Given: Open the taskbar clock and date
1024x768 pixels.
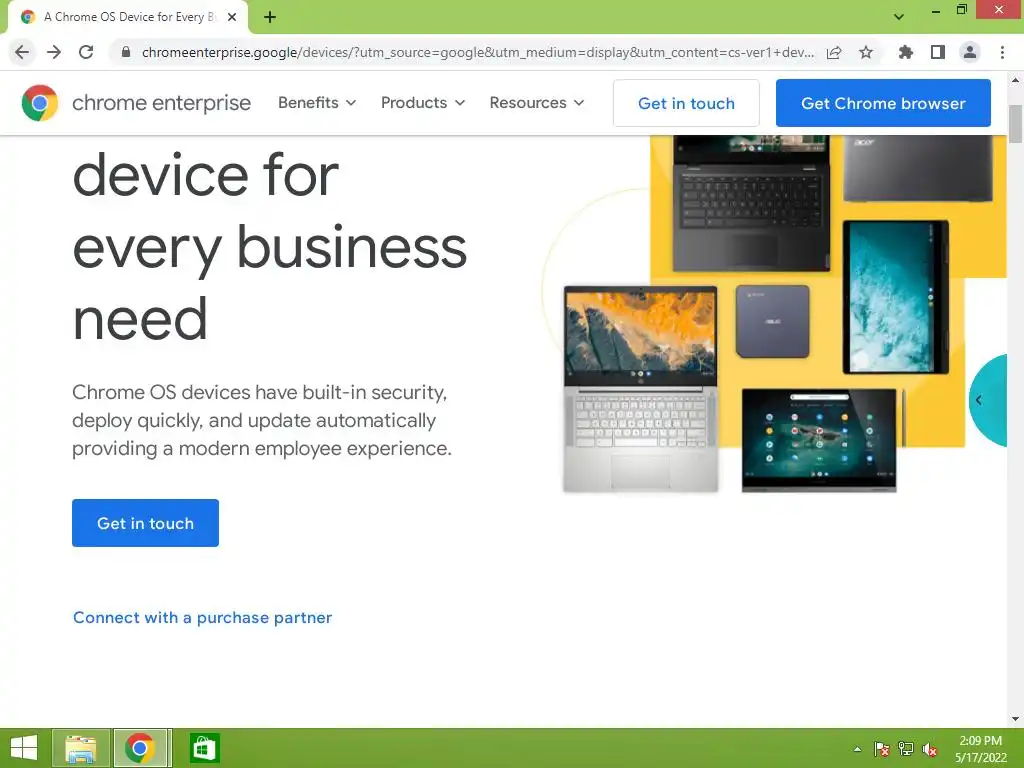Looking at the screenshot, I should [x=980, y=749].
